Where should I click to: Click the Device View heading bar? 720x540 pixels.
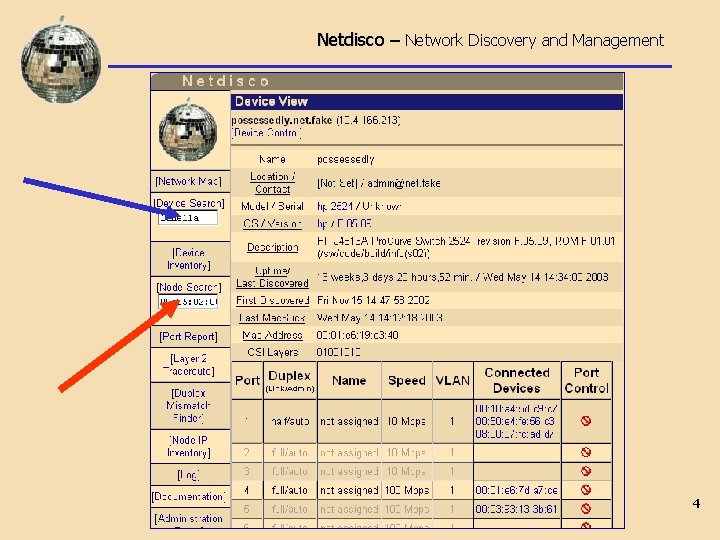[427, 101]
